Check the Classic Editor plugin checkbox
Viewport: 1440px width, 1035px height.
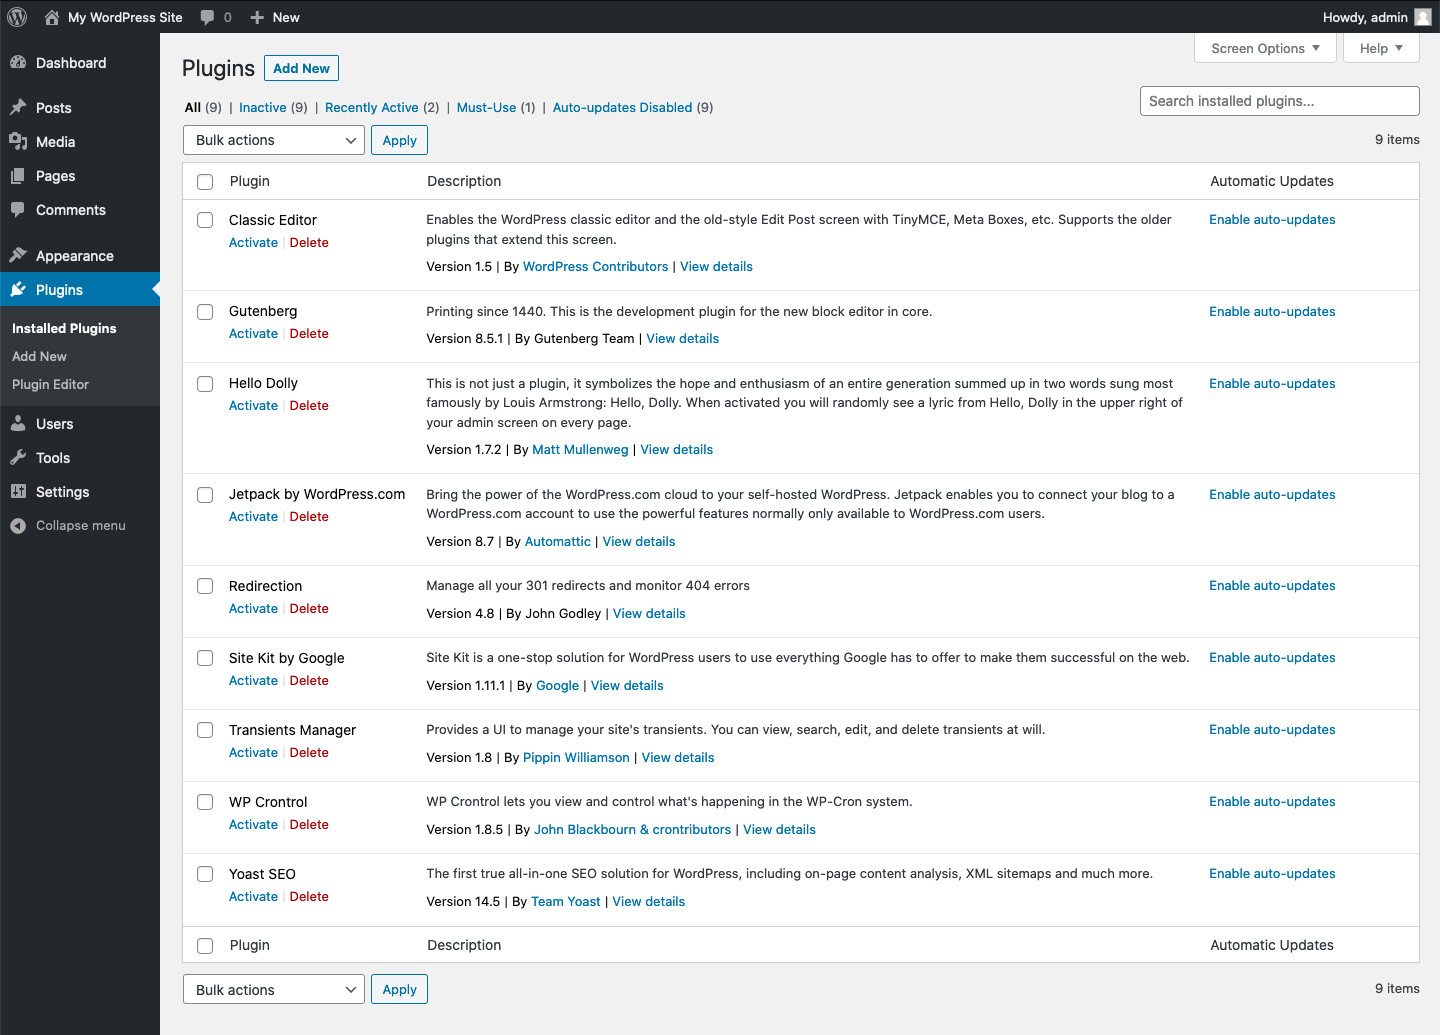pos(205,220)
